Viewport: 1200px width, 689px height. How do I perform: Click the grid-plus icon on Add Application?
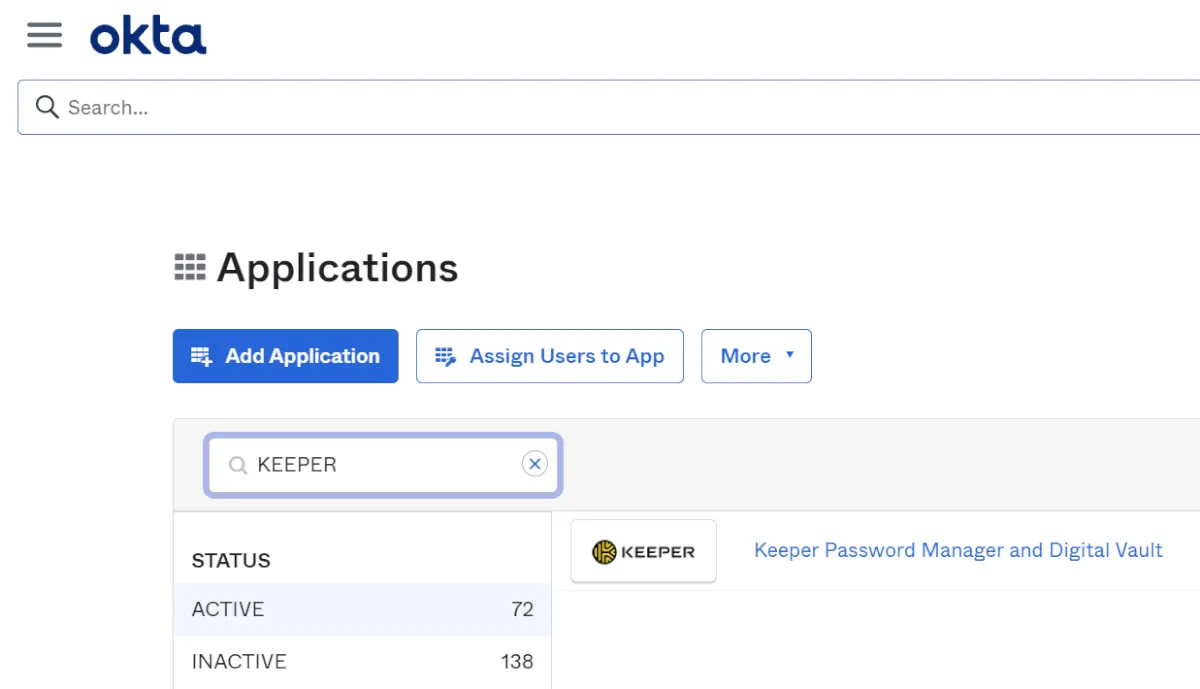point(202,356)
